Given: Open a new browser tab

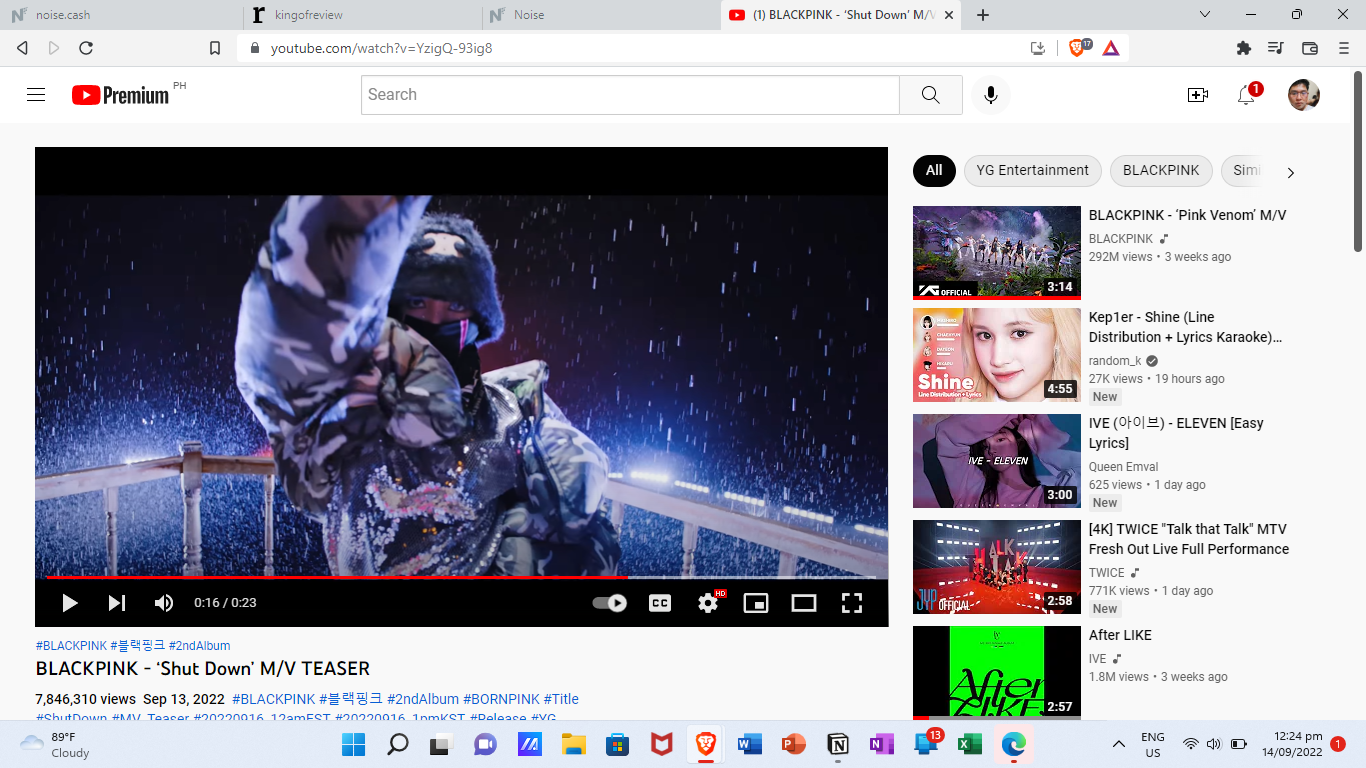Looking at the screenshot, I should point(983,15).
